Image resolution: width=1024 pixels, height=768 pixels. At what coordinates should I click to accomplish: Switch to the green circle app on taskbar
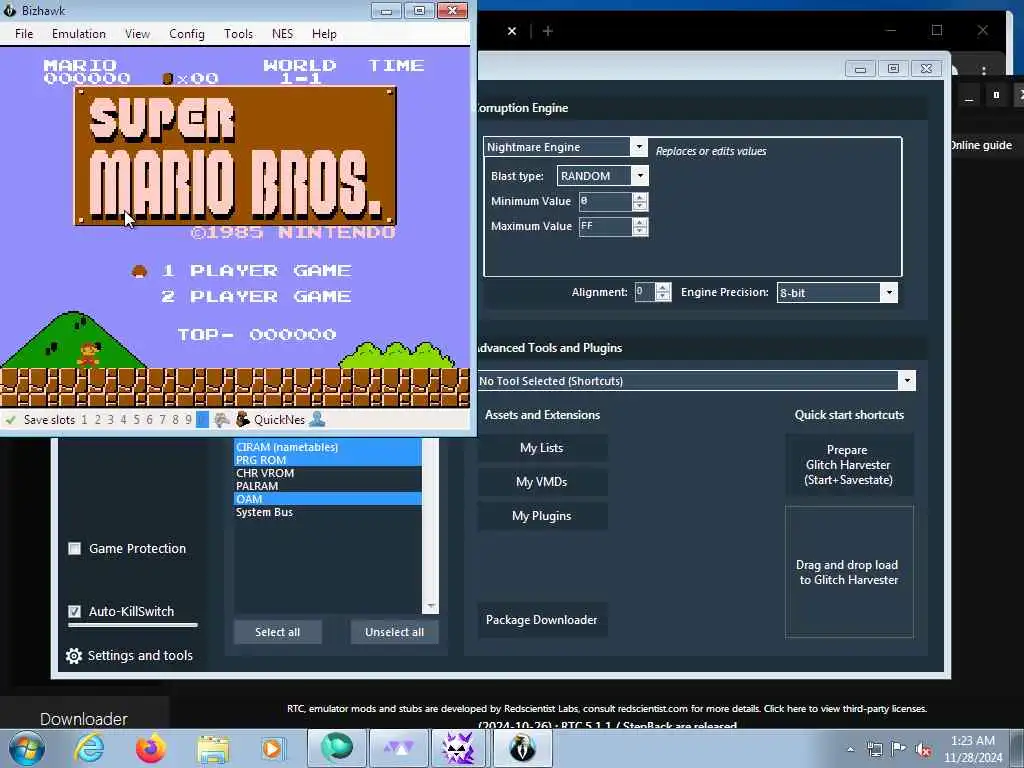pyautogui.click(x=336, y=748)
